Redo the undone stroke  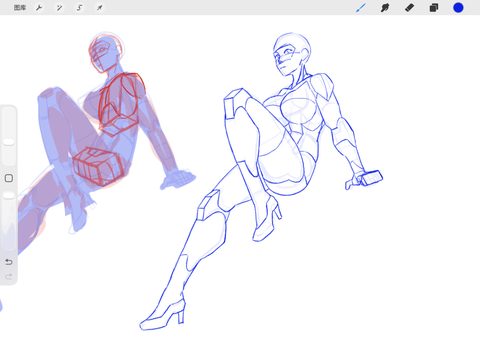[x=9, y=276]
